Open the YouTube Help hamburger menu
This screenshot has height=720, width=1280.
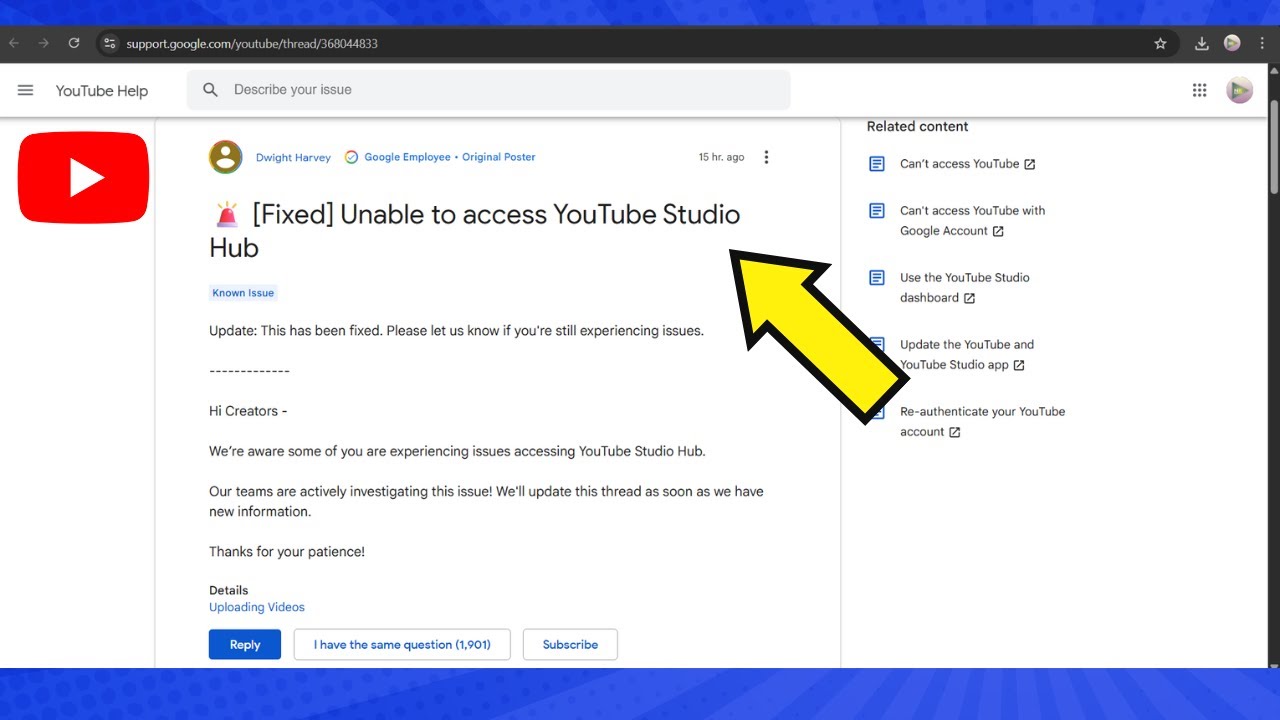(25, 90)
